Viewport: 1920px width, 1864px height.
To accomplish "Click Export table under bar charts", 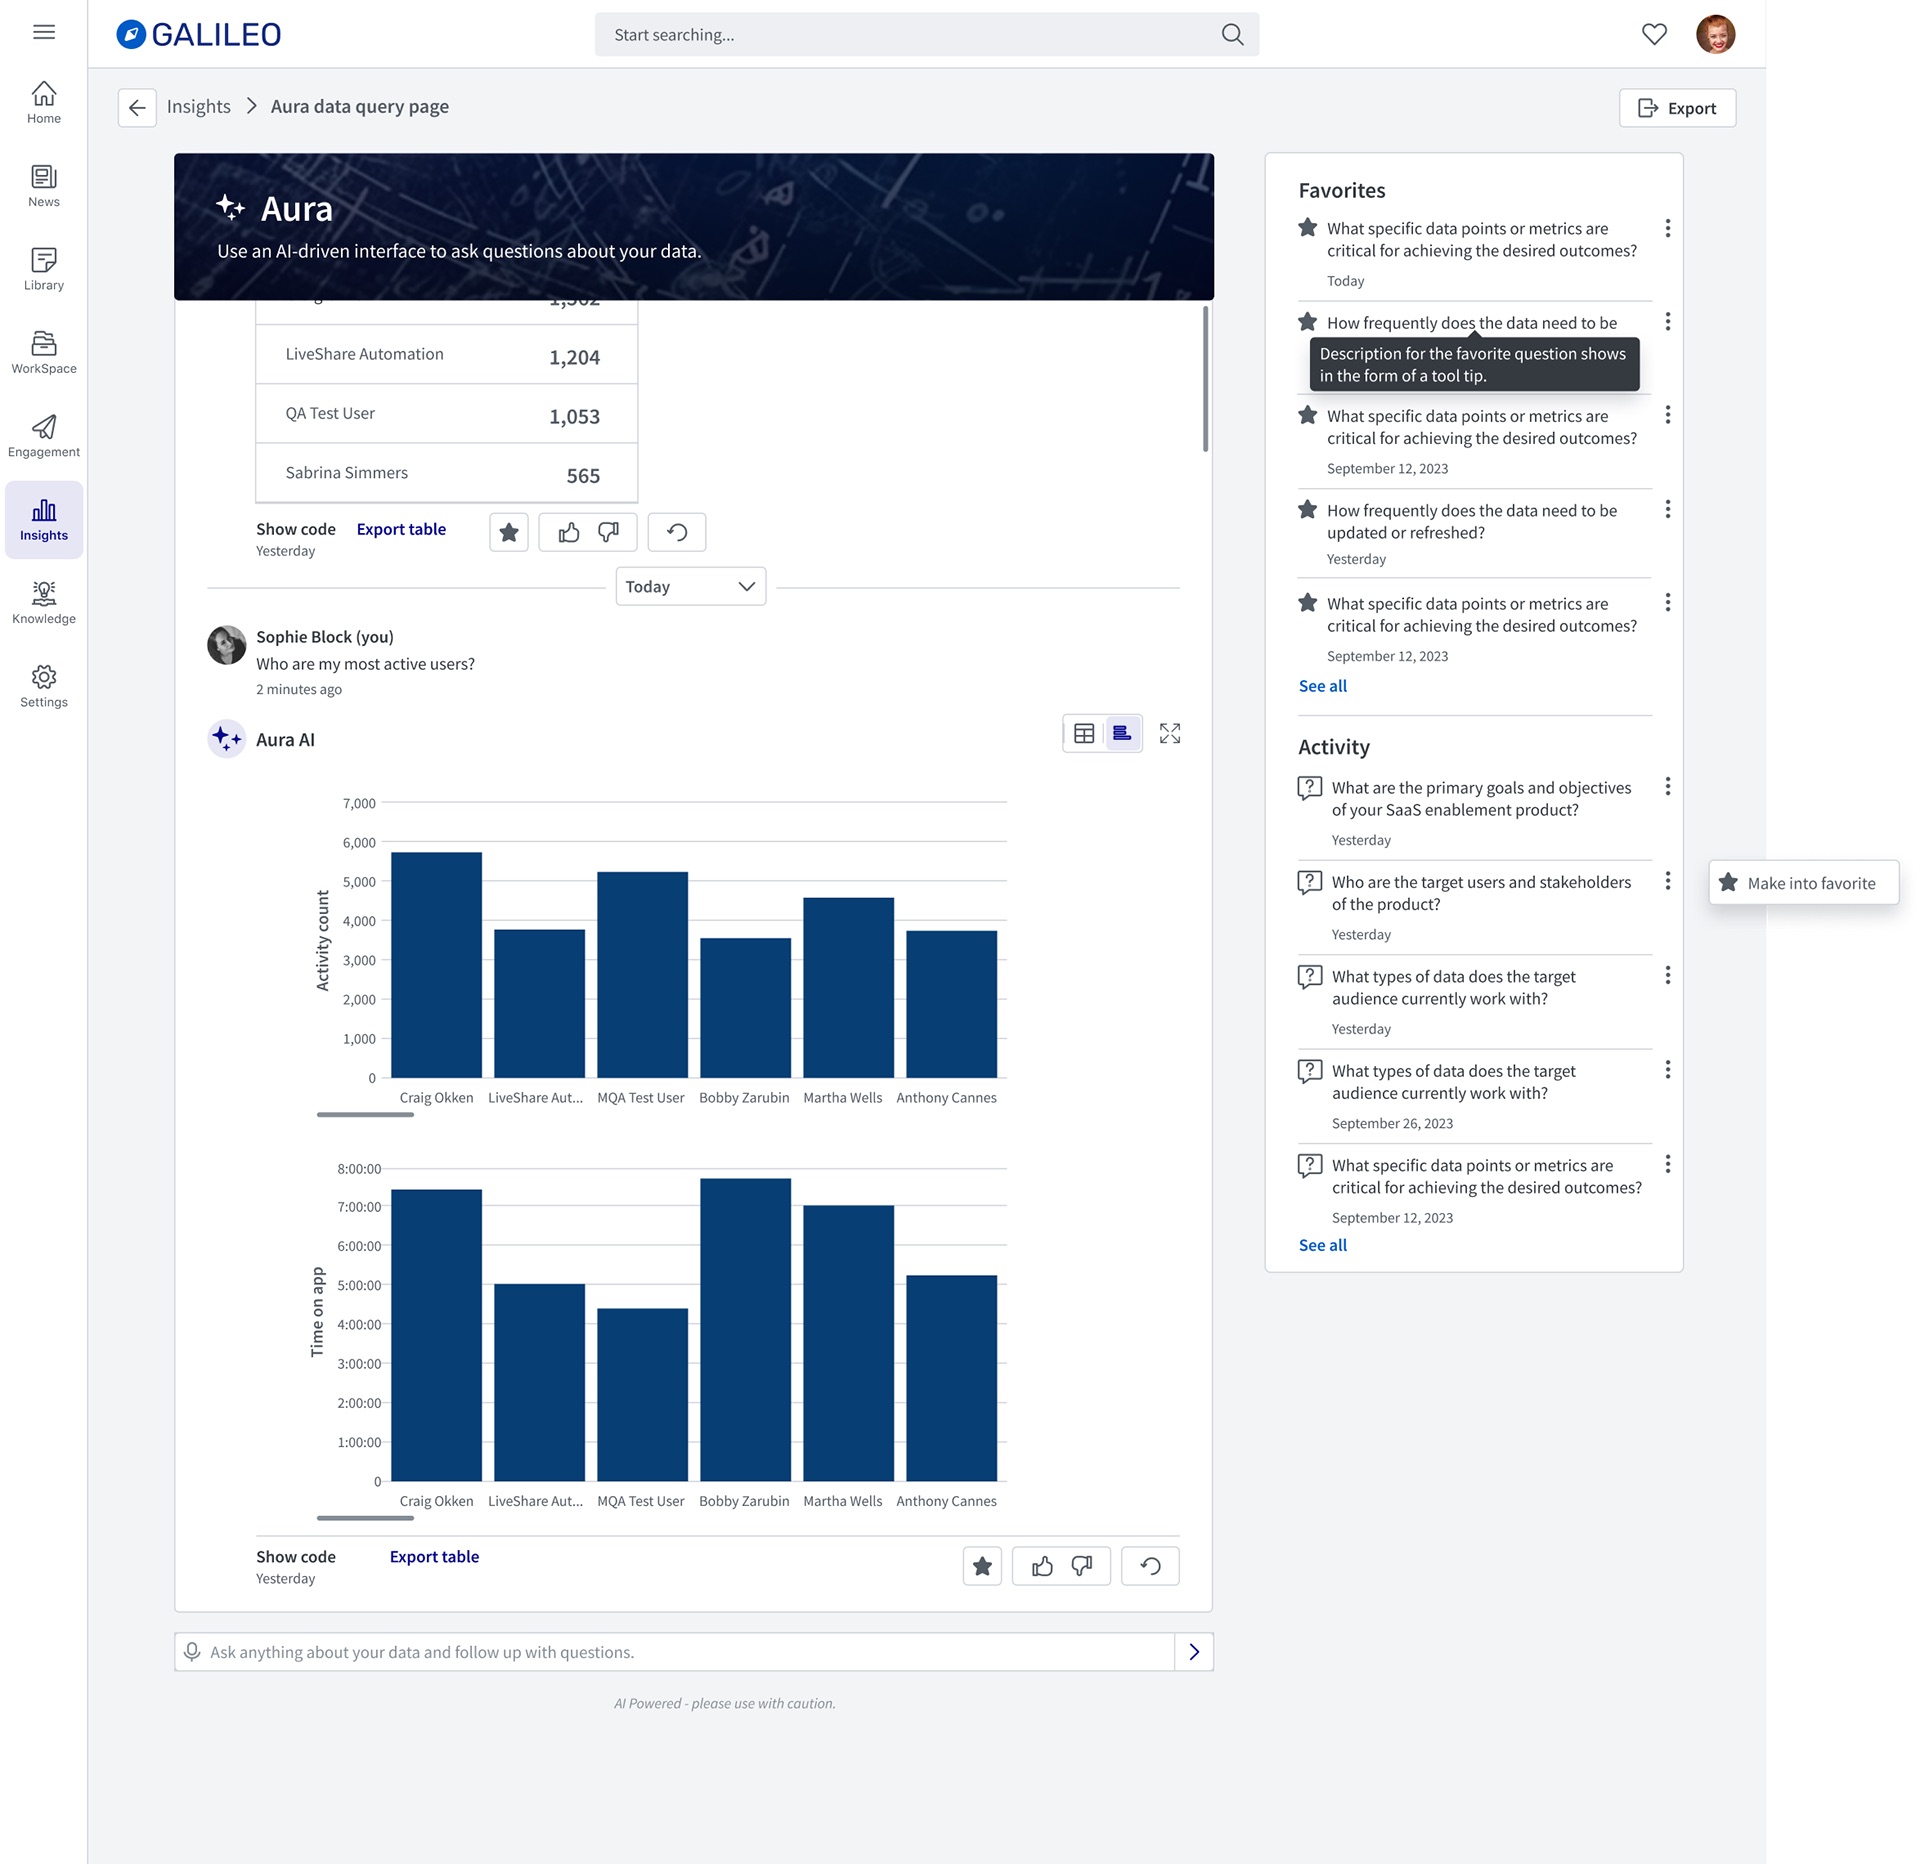I will point(434,1556).
